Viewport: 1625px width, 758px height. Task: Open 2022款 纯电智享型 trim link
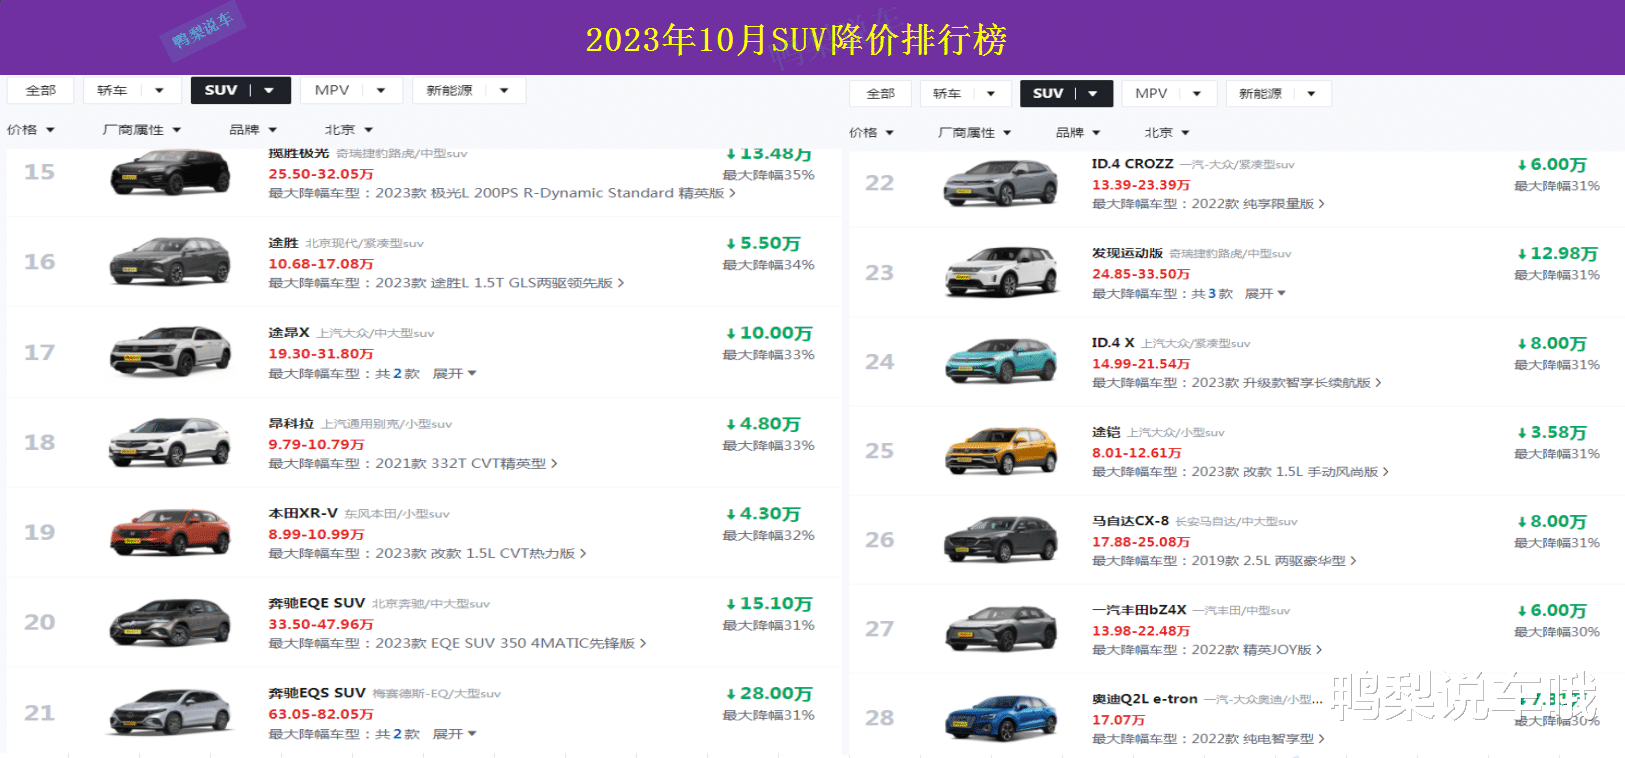pos(1258,739)
